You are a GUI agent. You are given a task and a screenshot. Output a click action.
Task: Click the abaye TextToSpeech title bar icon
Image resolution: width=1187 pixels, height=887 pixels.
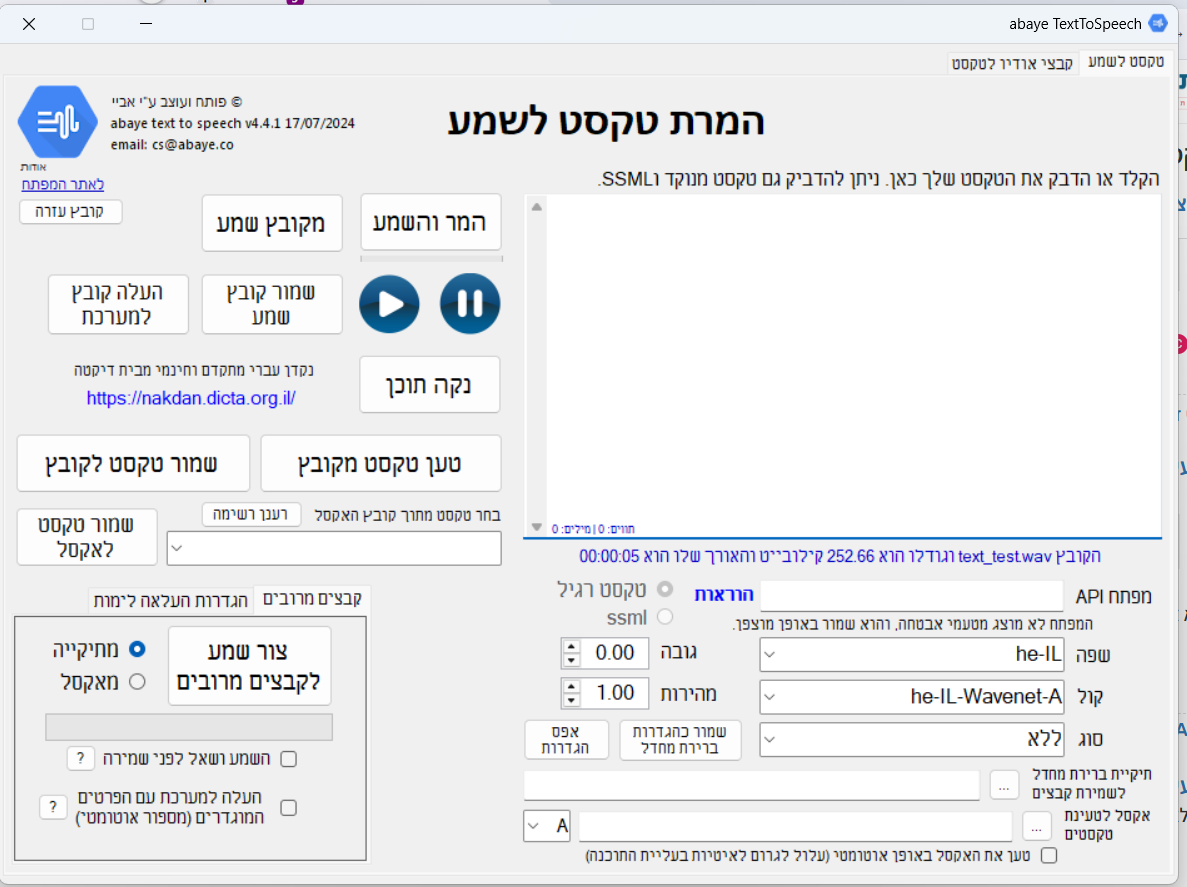tap(1157, 23)
